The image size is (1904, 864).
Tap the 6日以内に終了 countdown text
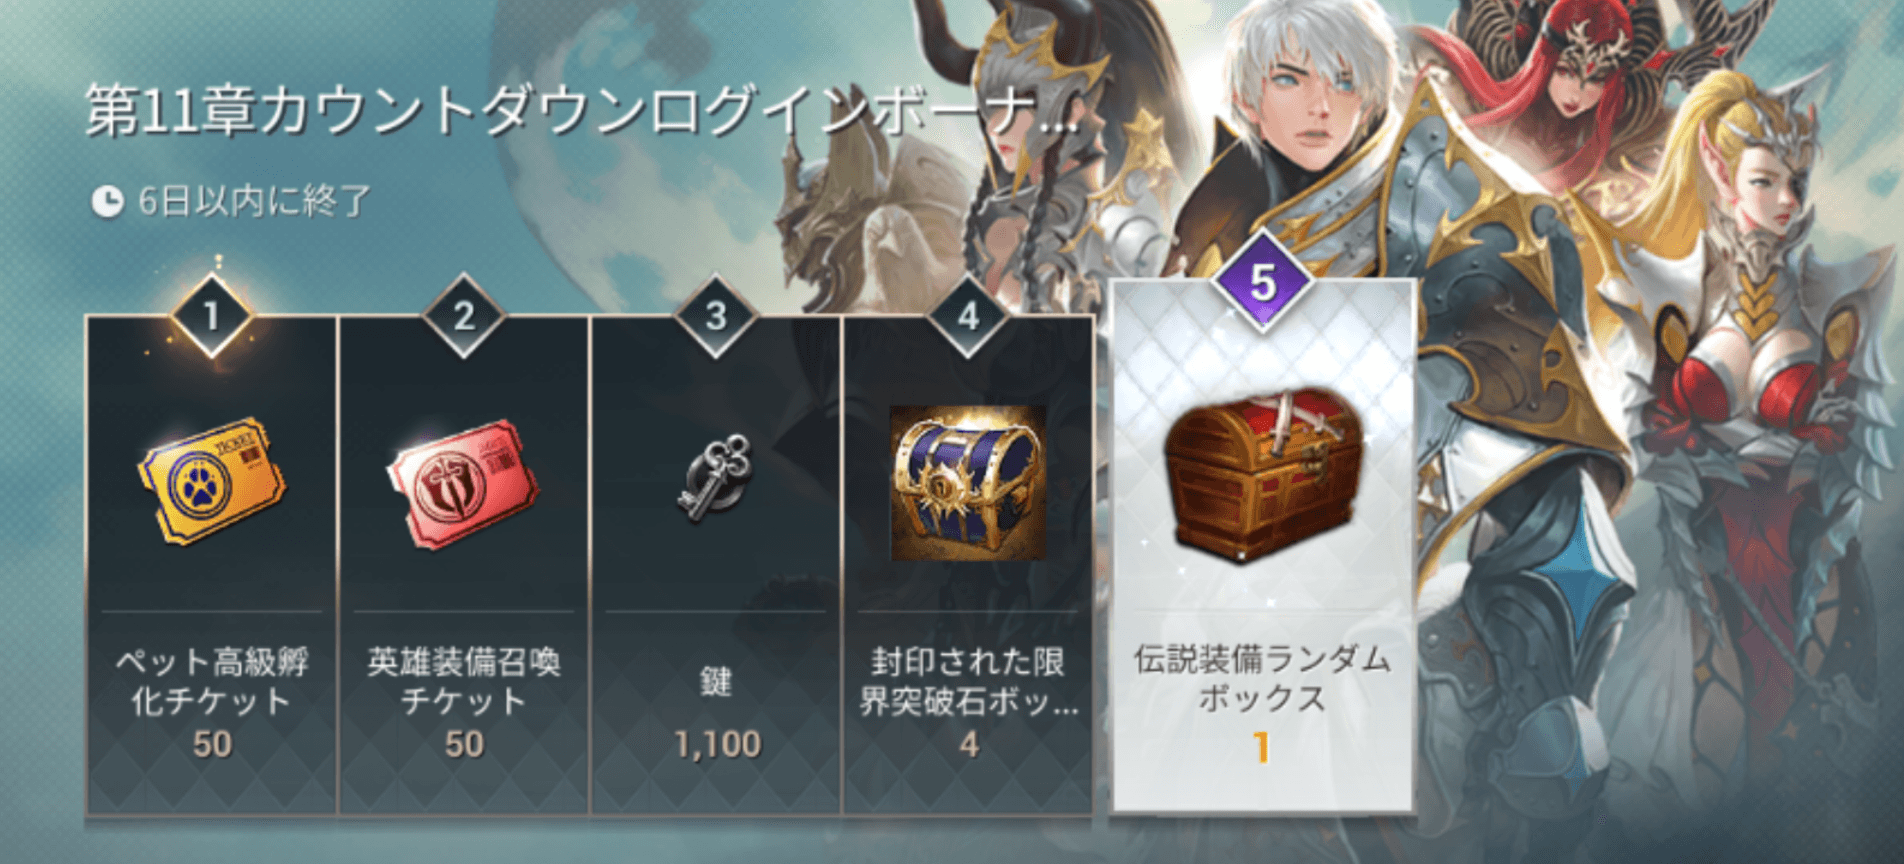tap(254, 201)
